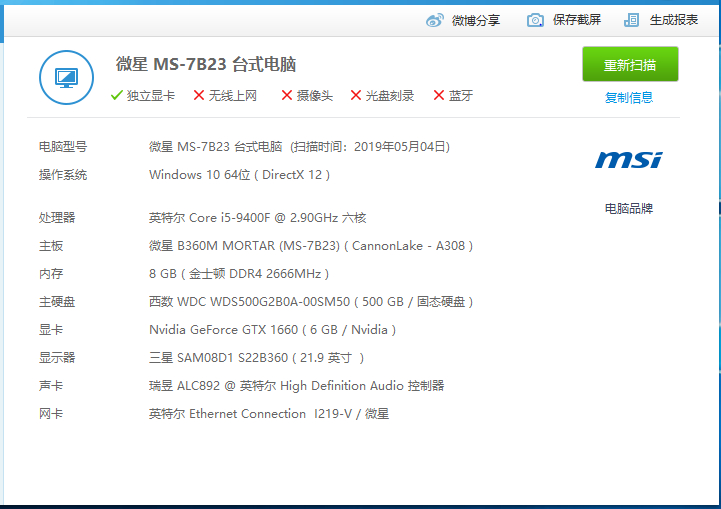
Task: Click the report icon for 生成报表
Action: tap(631, 20)
